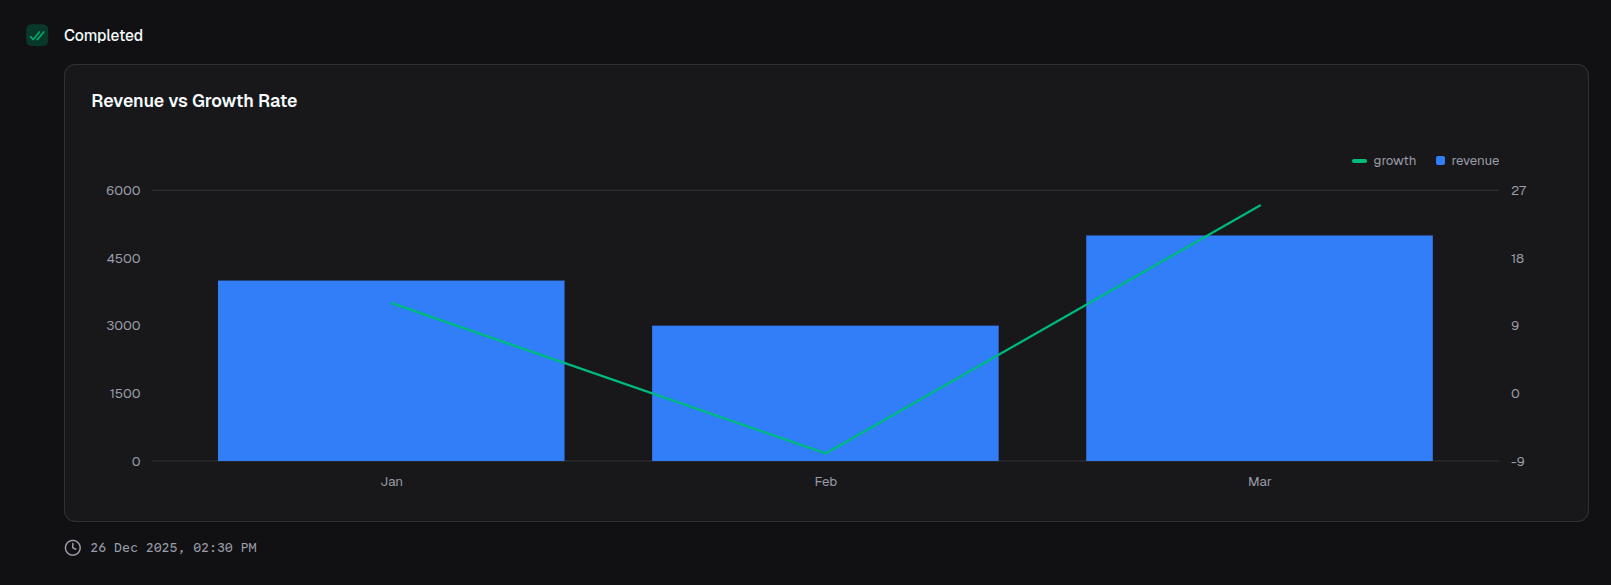The image size is (1611, 585).
Task: Click the Completed status label
Action: (x=103, y=35)
